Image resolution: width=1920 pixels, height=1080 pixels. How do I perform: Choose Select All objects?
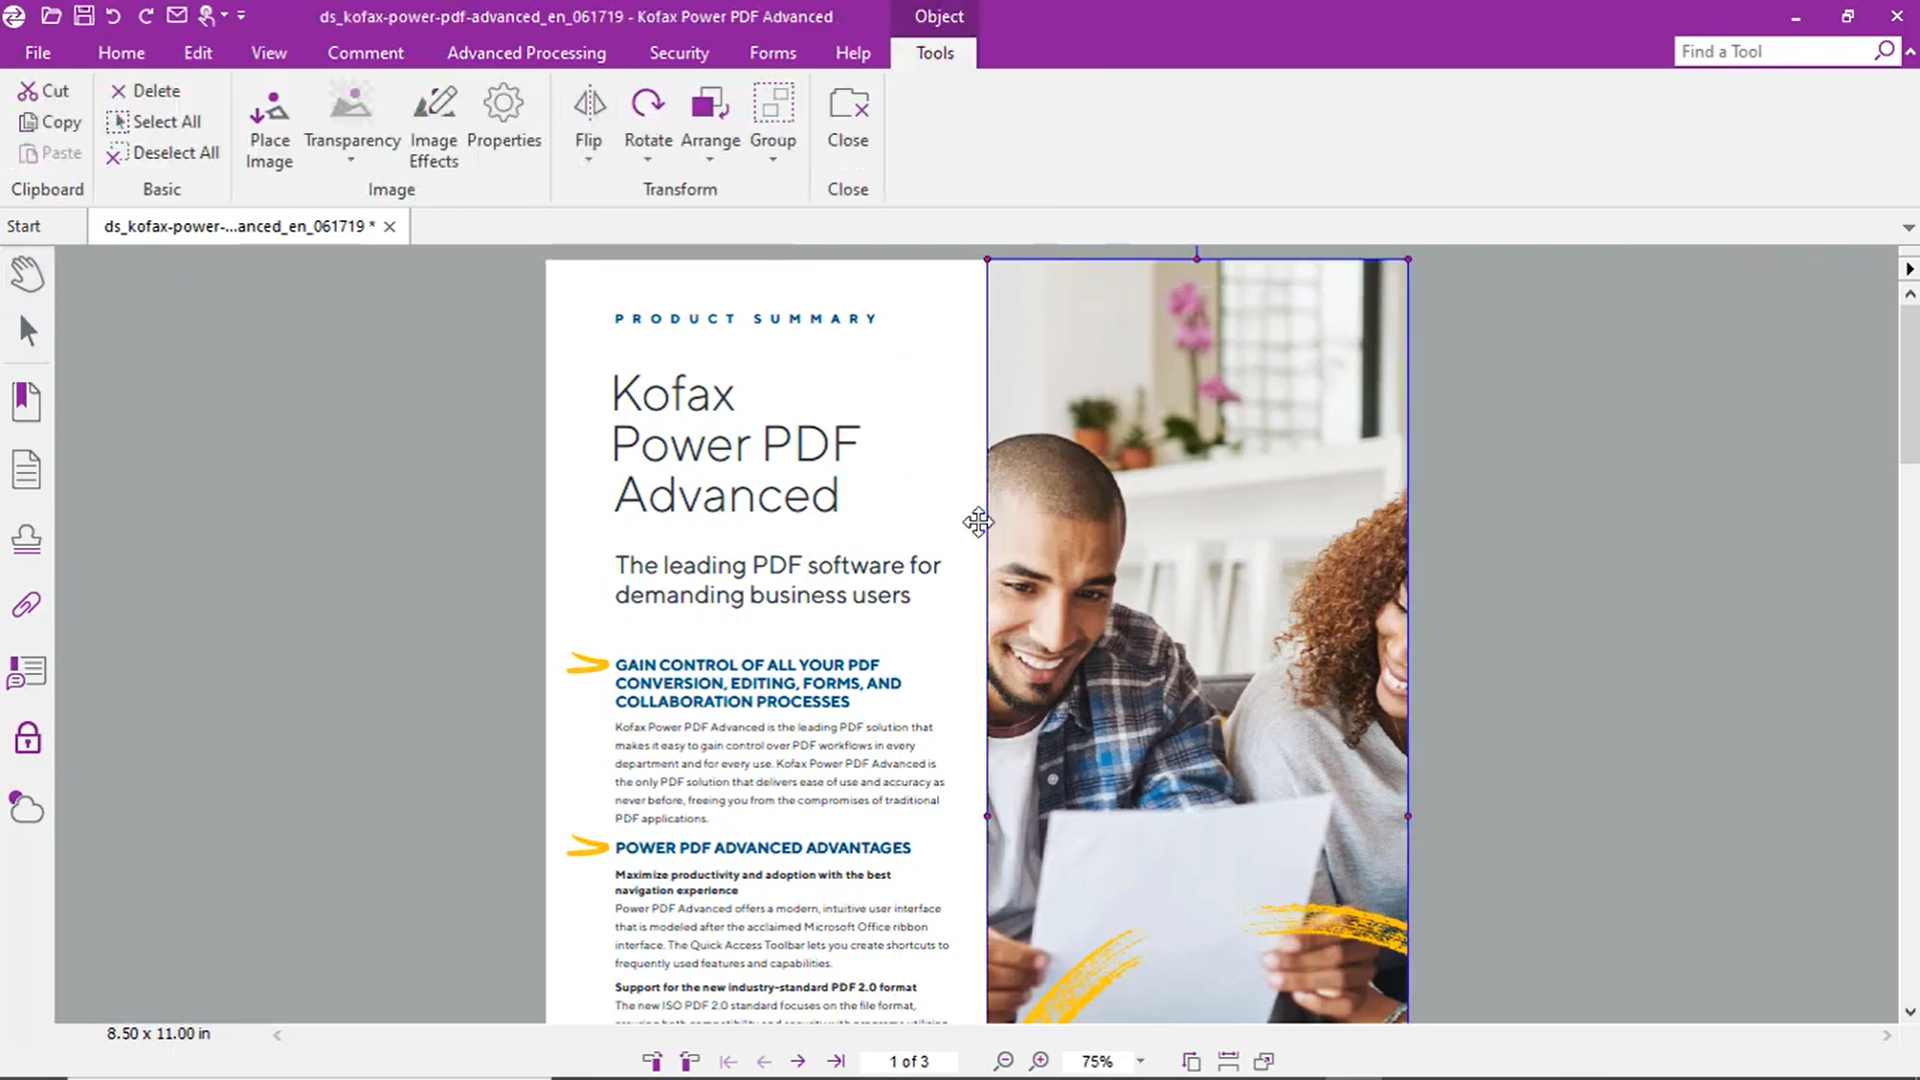pyautogui.click(x=154, y=122)
